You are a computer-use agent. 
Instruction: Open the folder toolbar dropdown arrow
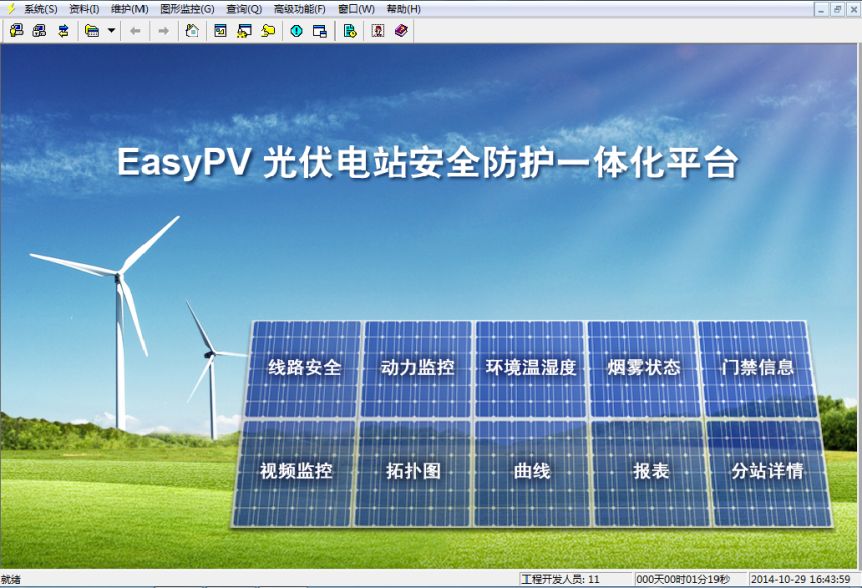(110, 31)
